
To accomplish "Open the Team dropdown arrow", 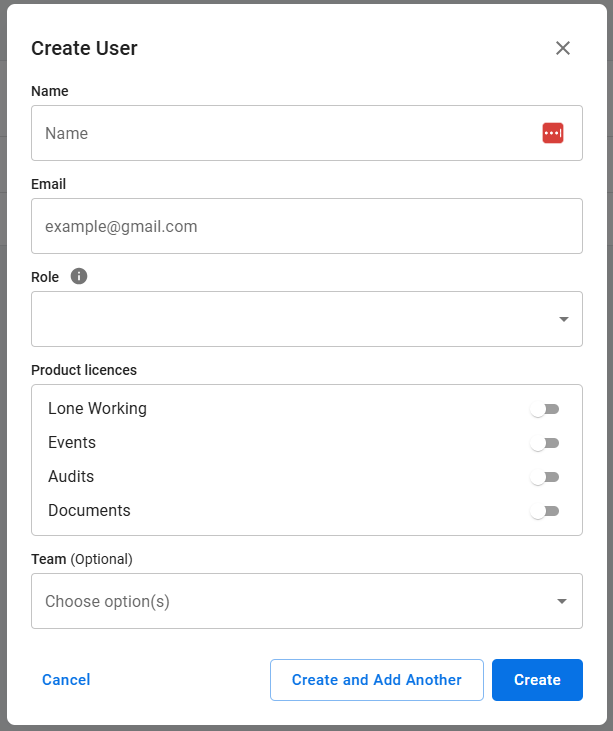I will pos(562,601).
